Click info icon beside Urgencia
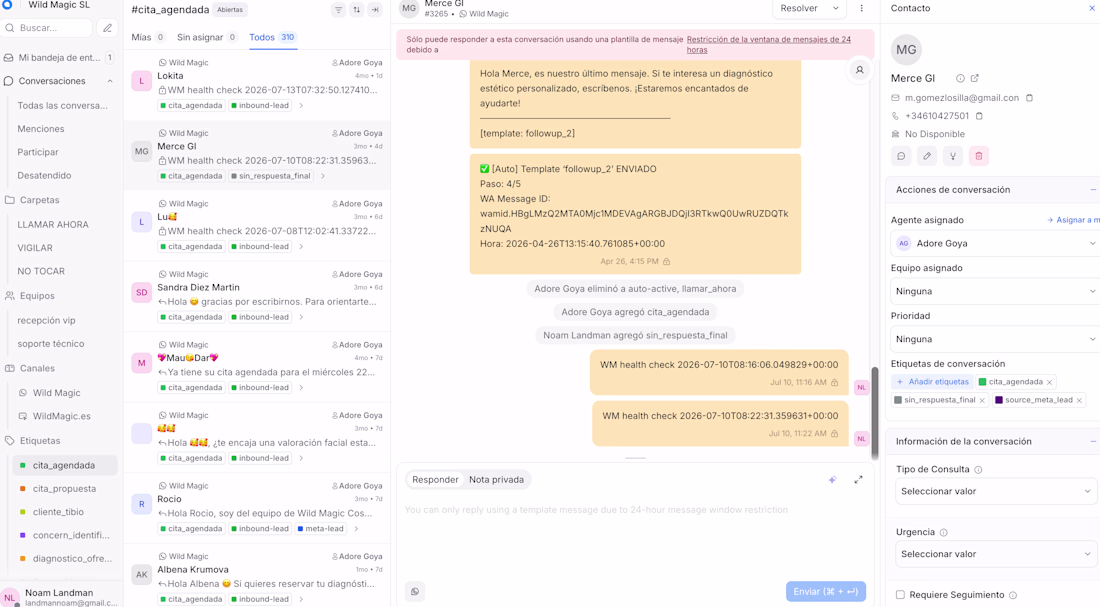Image resolution: width=1100 pixels, height=607 pixels. pyautogui.click(x=944, y=533)
